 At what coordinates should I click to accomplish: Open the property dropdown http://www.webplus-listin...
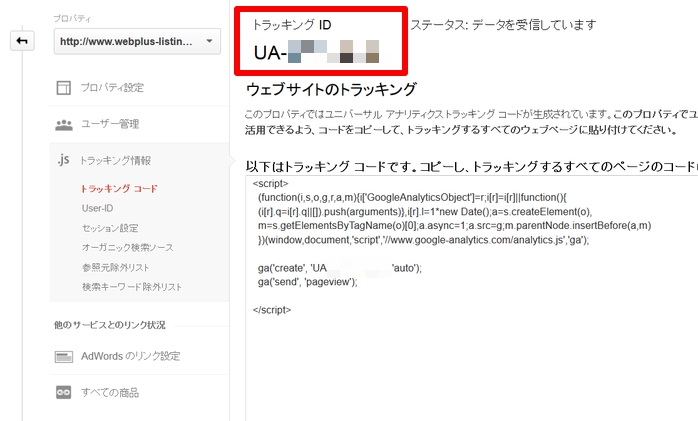click(x=137, y=41)
